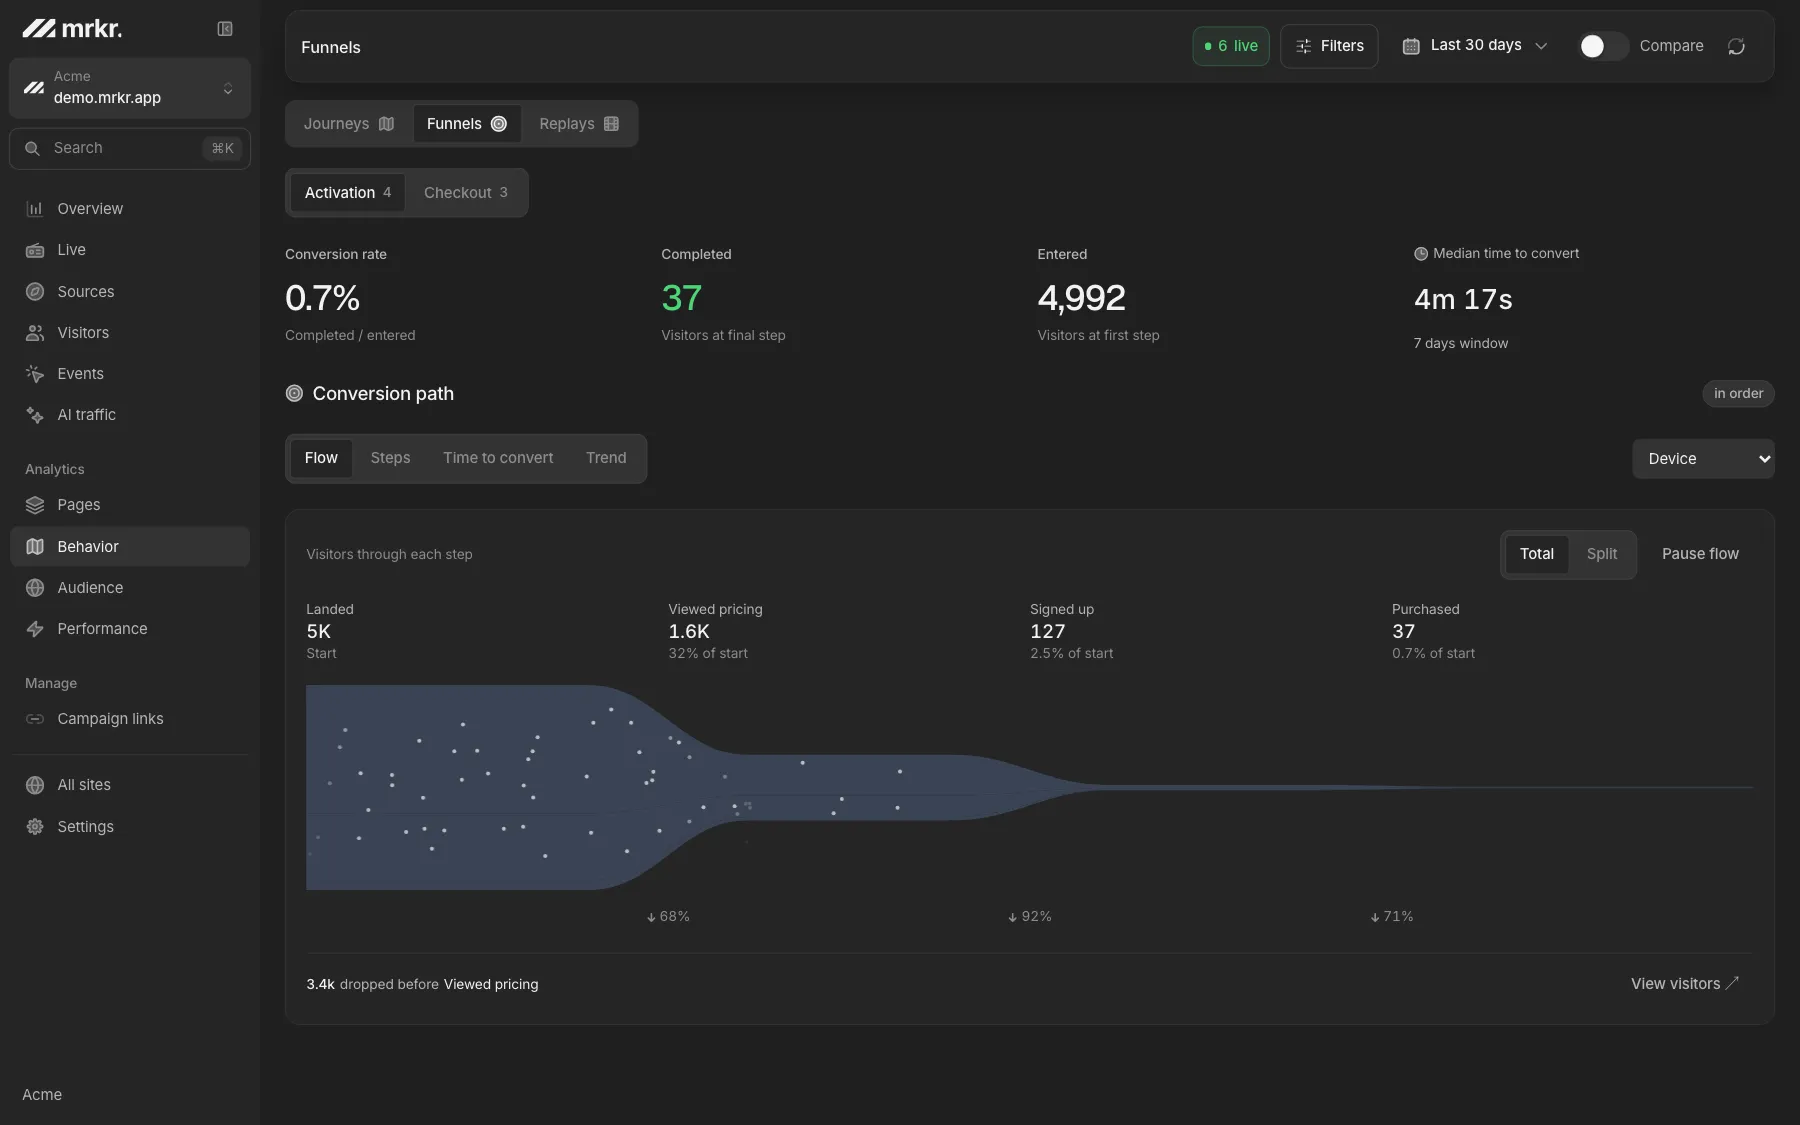This screenshot has width=1800, height=1125.
Task: Switch to the Time to convert view
Action: tap(498, 458)
